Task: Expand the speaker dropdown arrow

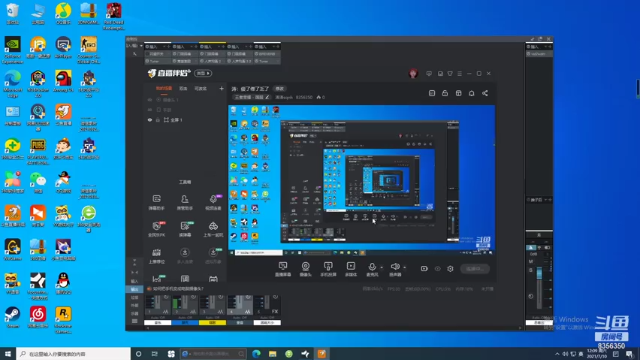Action: click(x=404, y=268)
